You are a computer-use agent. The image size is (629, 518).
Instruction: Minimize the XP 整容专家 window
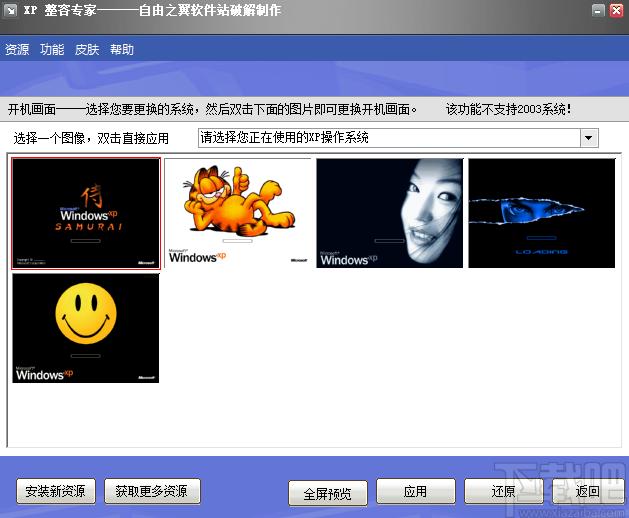pos(598,10)
